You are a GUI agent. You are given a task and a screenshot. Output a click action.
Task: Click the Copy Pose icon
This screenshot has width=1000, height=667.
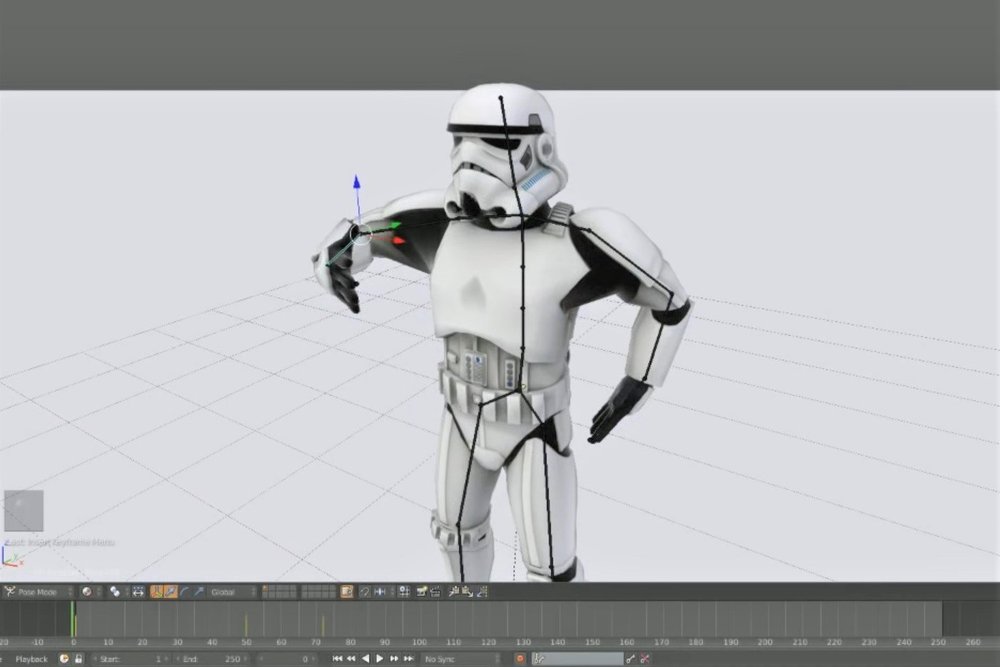[x=455, y=591]
